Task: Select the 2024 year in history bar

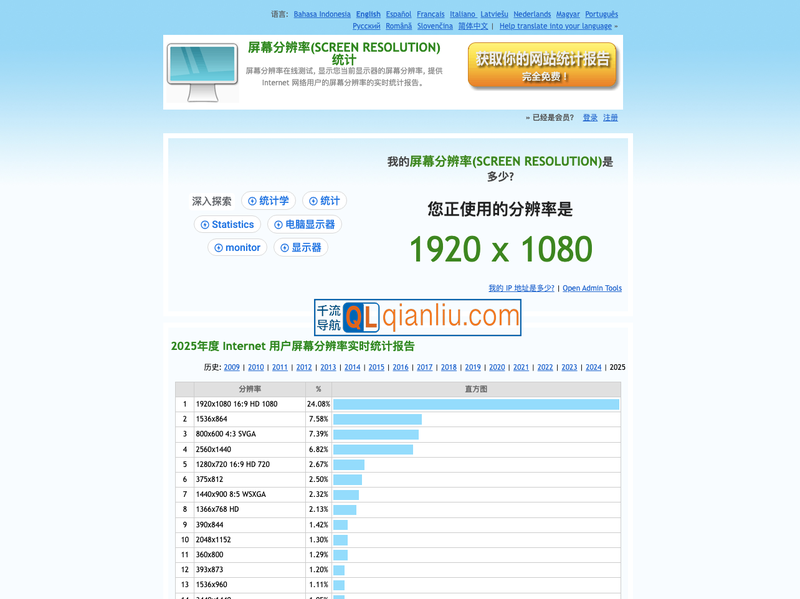Action: pyautogui.click(x=594, y=367)
